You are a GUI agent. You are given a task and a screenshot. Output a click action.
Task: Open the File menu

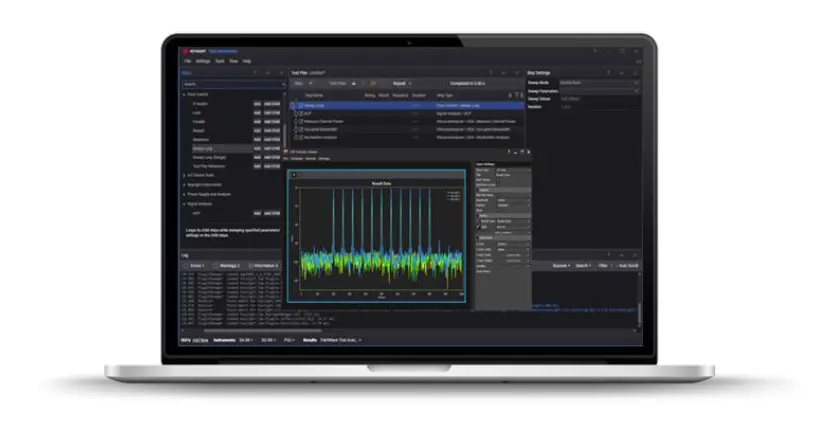point(186,61)
